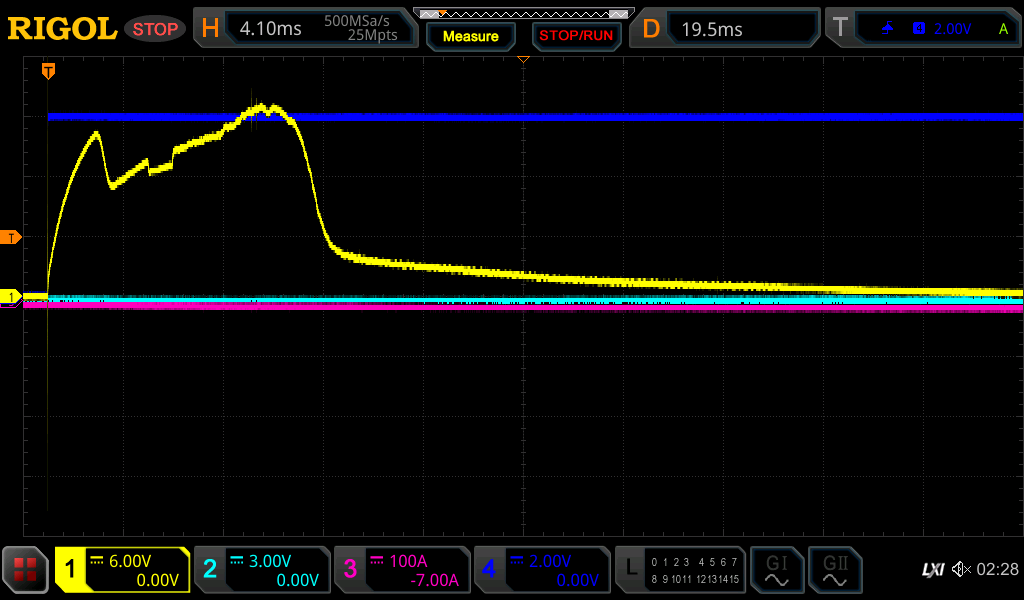Image resolution: width=1024 pixels, height=600 pixels.
Task: Toggle channel 3 at 100A
Action: (x=401, y=570)
